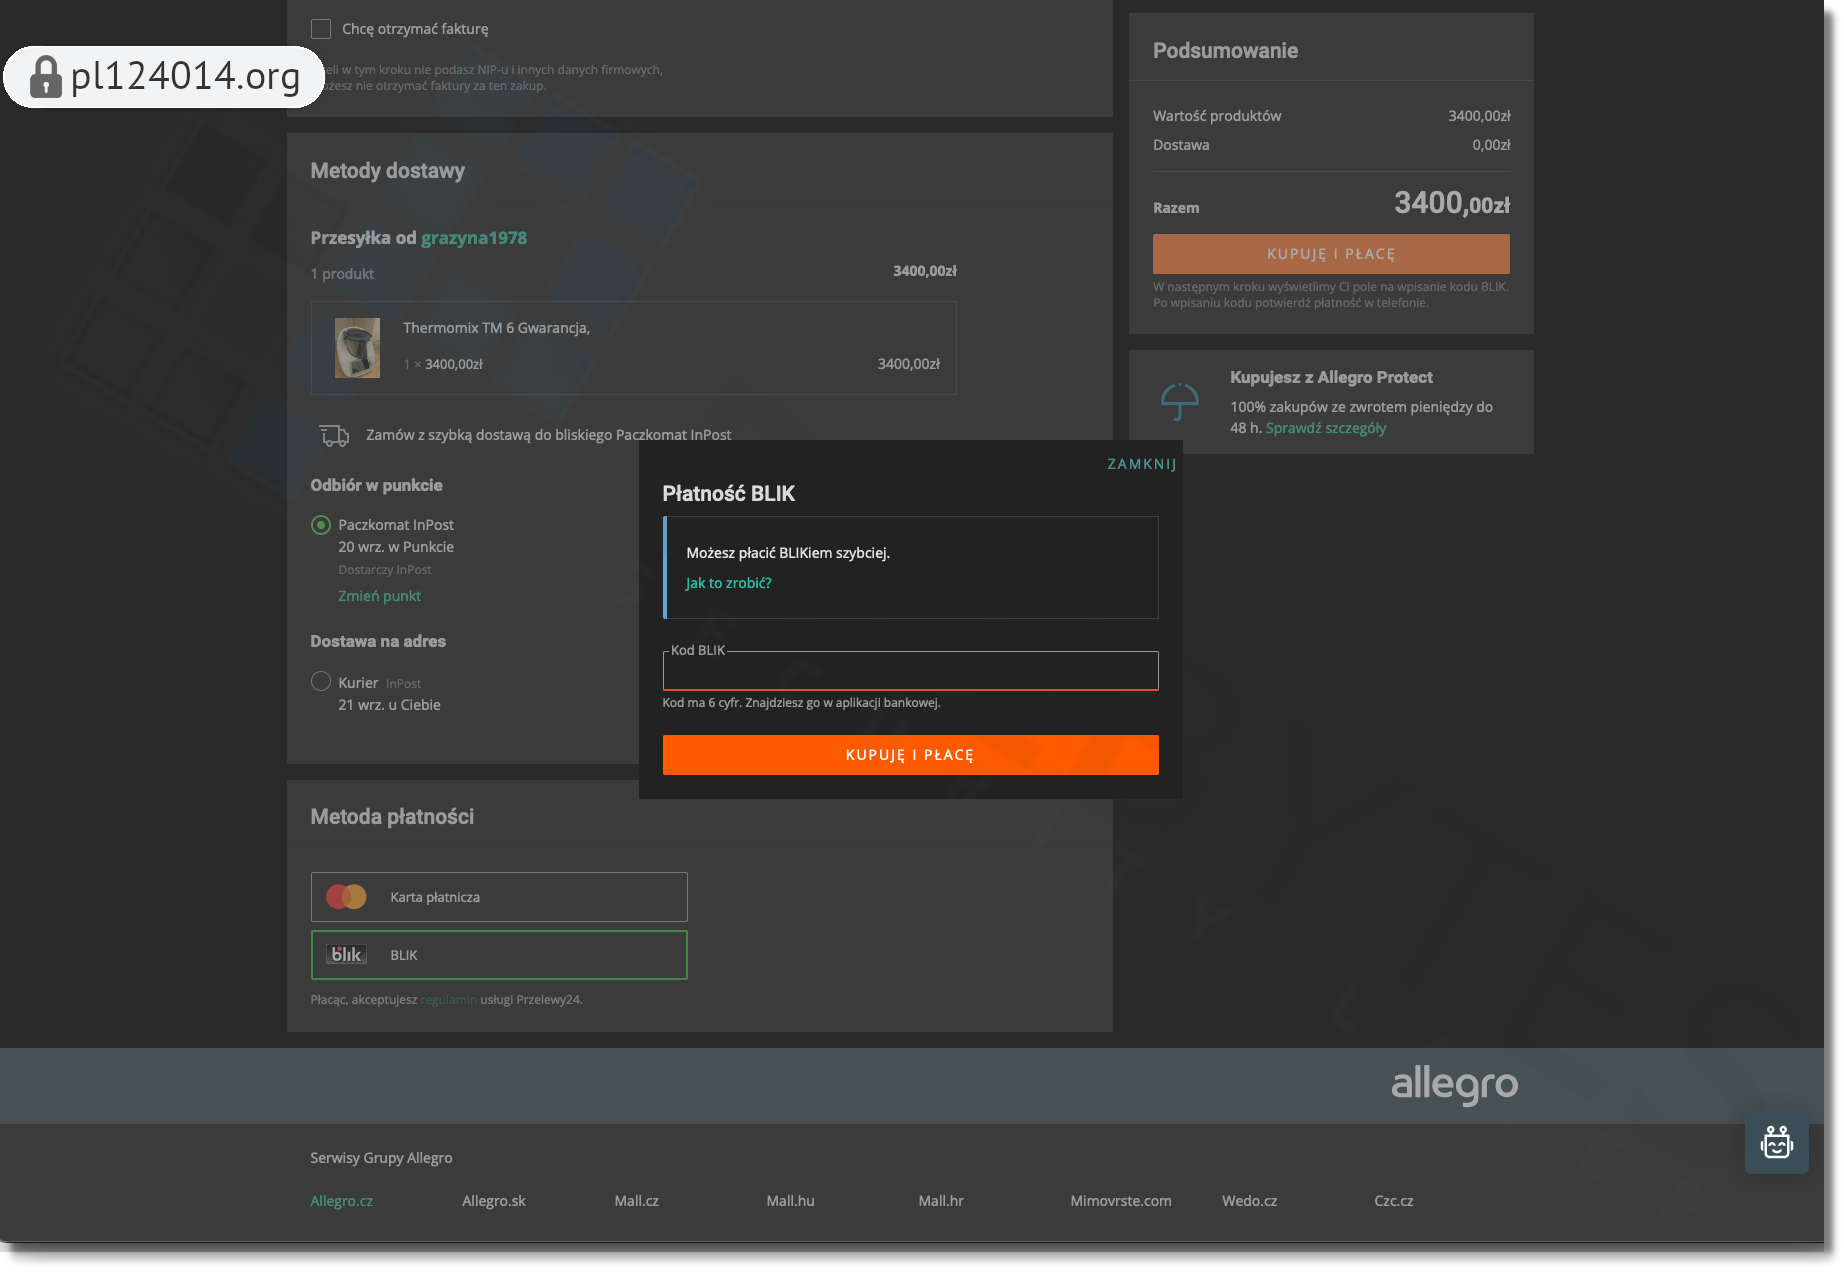Visit Allegro.sk footer link

tap(494, 1201)
